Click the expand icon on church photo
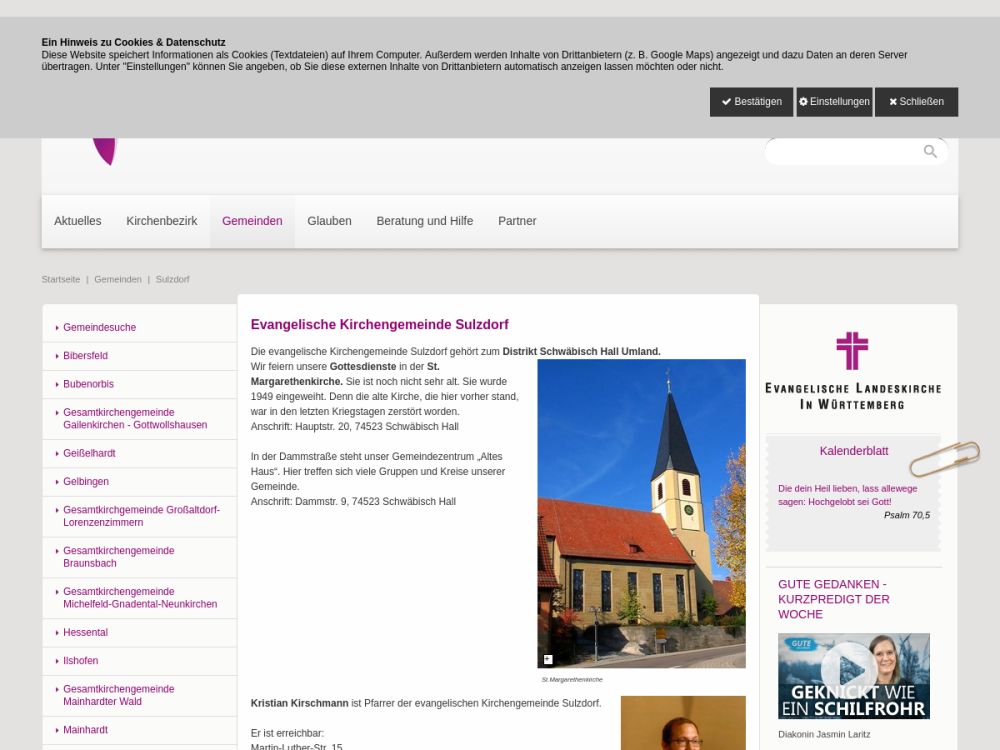The image size is (1000, 750). tap(548, 659)
